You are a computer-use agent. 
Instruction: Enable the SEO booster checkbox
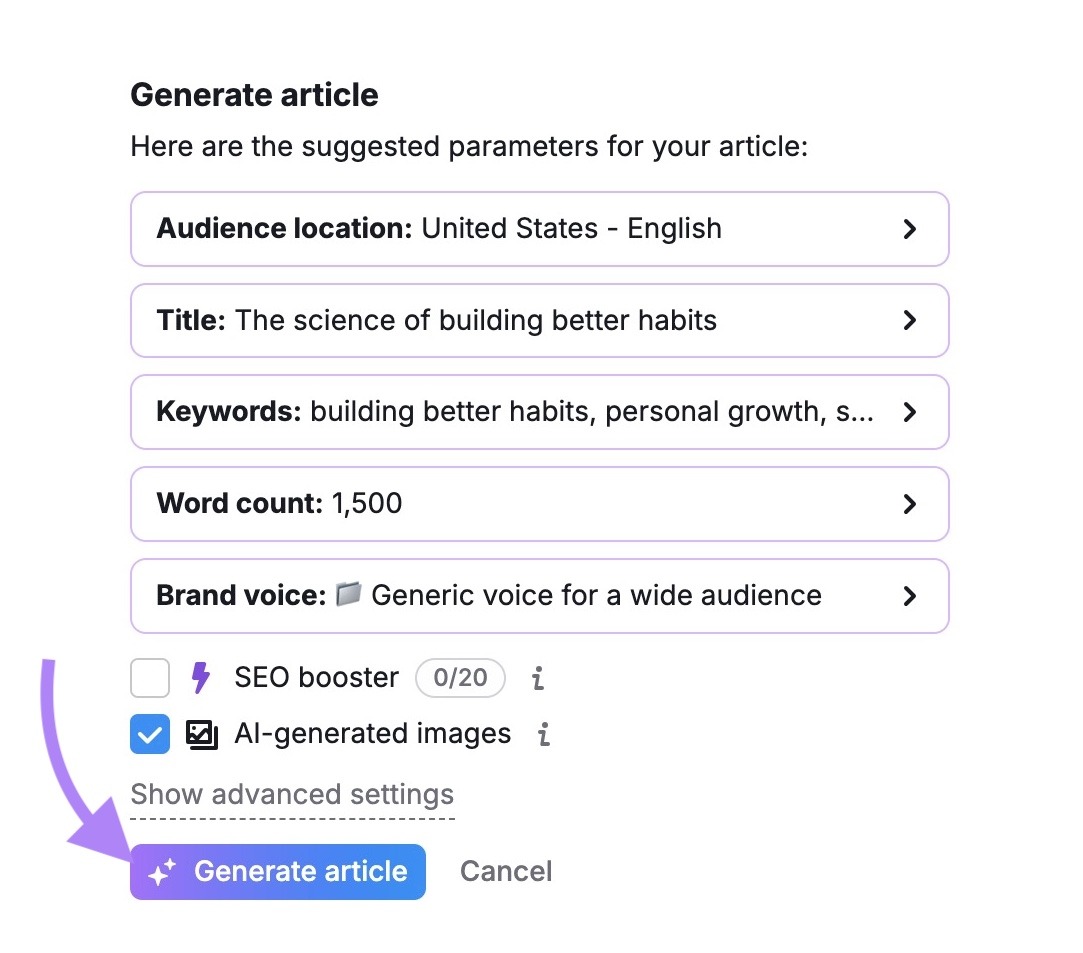(x=149, y=678)
